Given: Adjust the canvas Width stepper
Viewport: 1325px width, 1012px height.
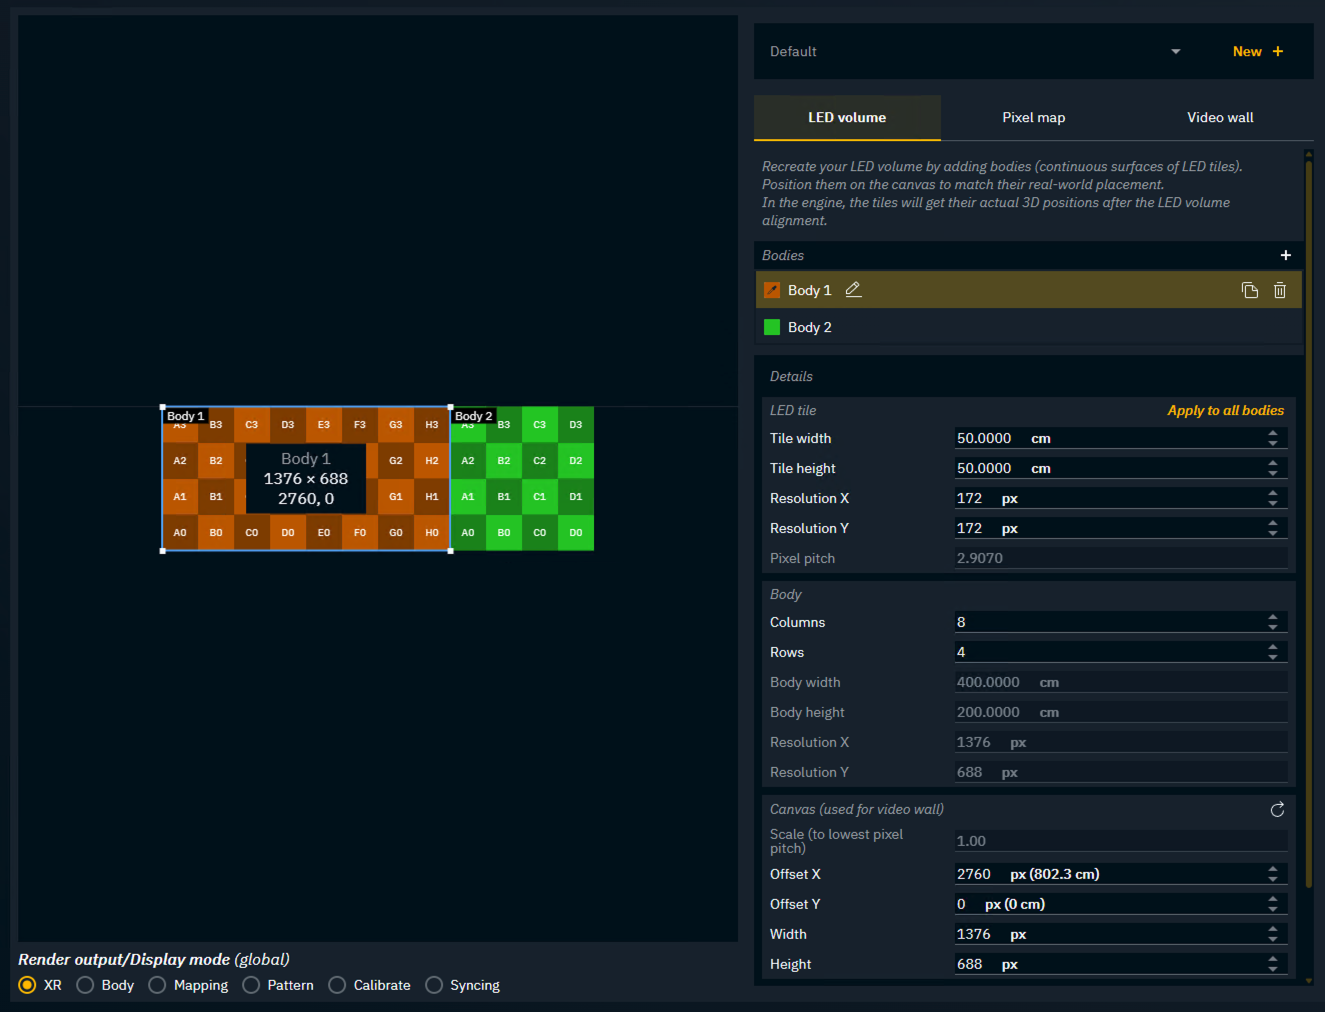Looking at the screenshot, I should coord(1273,934).
